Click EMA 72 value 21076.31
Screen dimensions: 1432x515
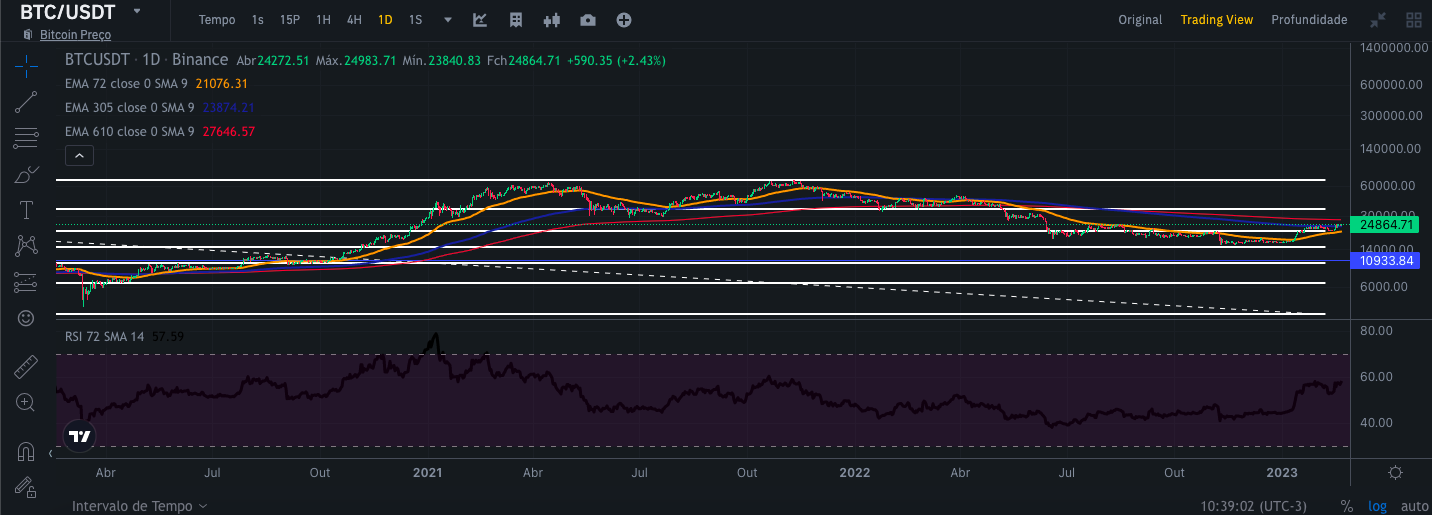click(x=222, y=83)
